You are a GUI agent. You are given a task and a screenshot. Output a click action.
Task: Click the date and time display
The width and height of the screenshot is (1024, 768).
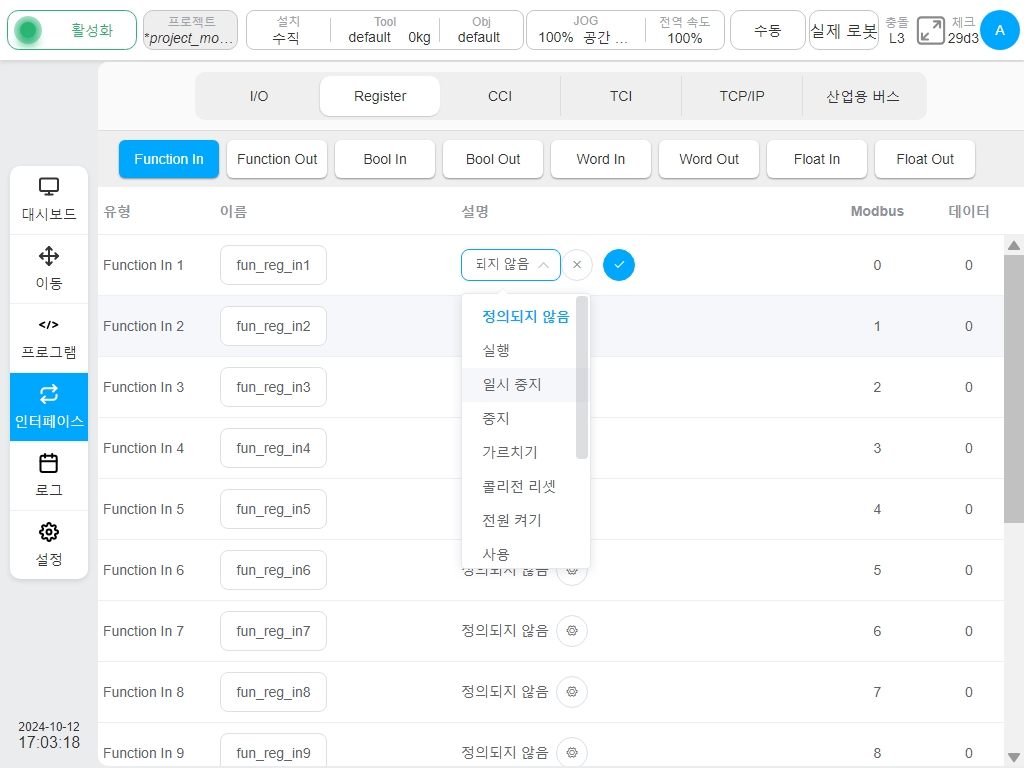pos(49,735)
